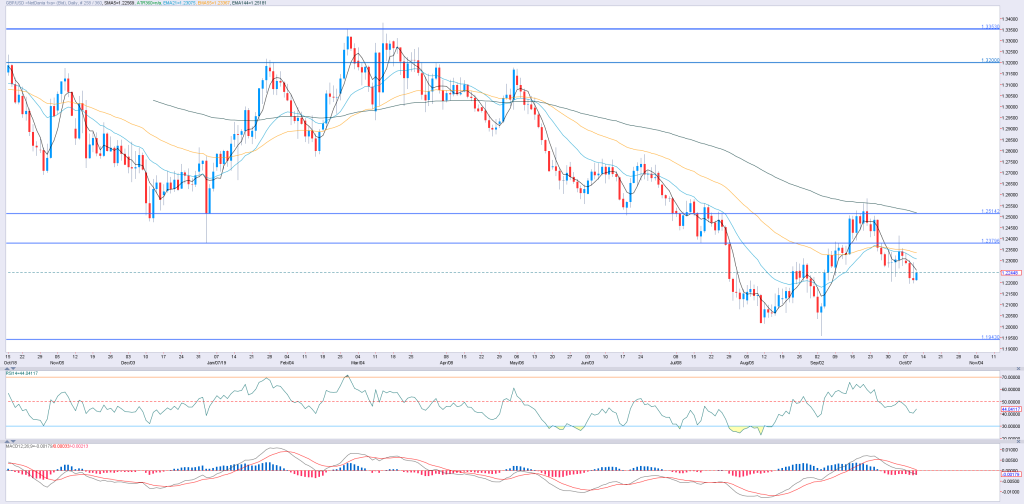Select the 1.33530 horizontal resistance line label
Viewport: 1024px width, 504px height.
point(991,26)
